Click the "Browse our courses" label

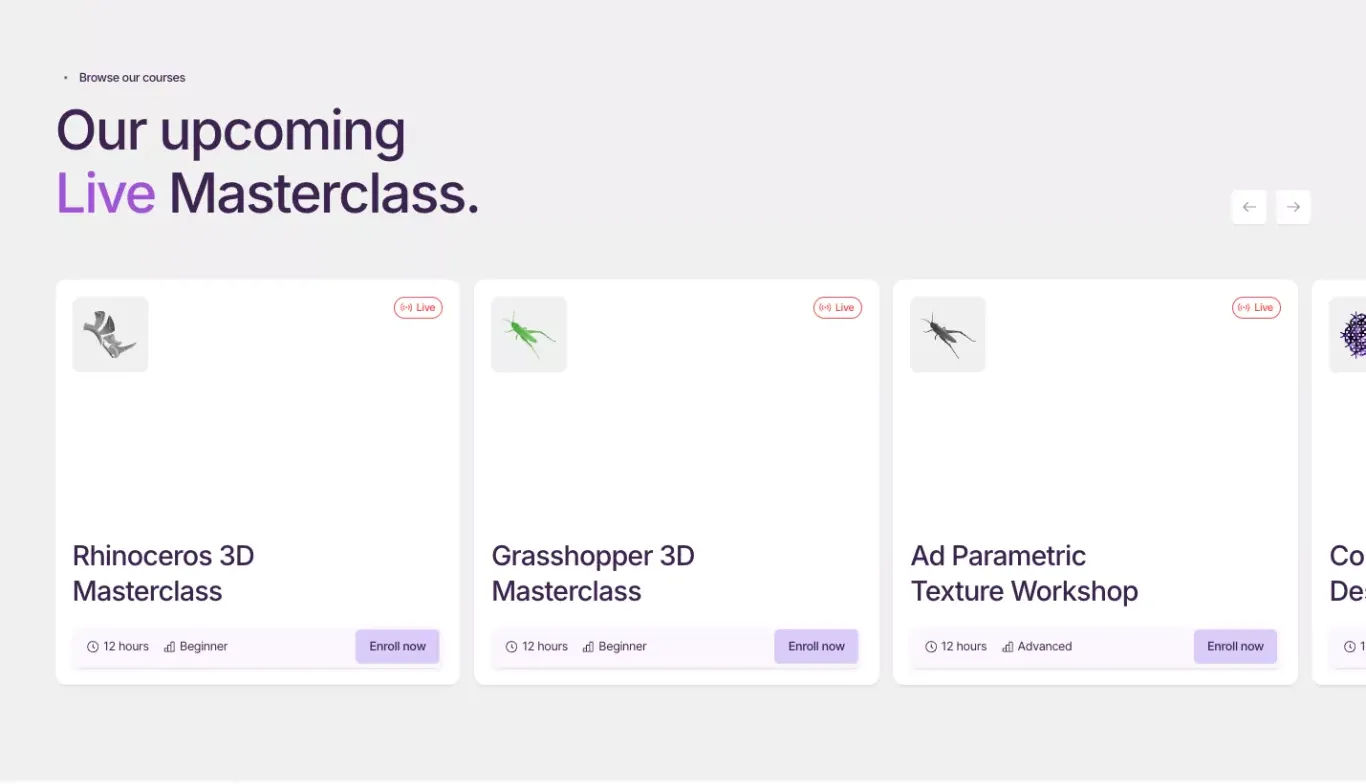(132, 77)
